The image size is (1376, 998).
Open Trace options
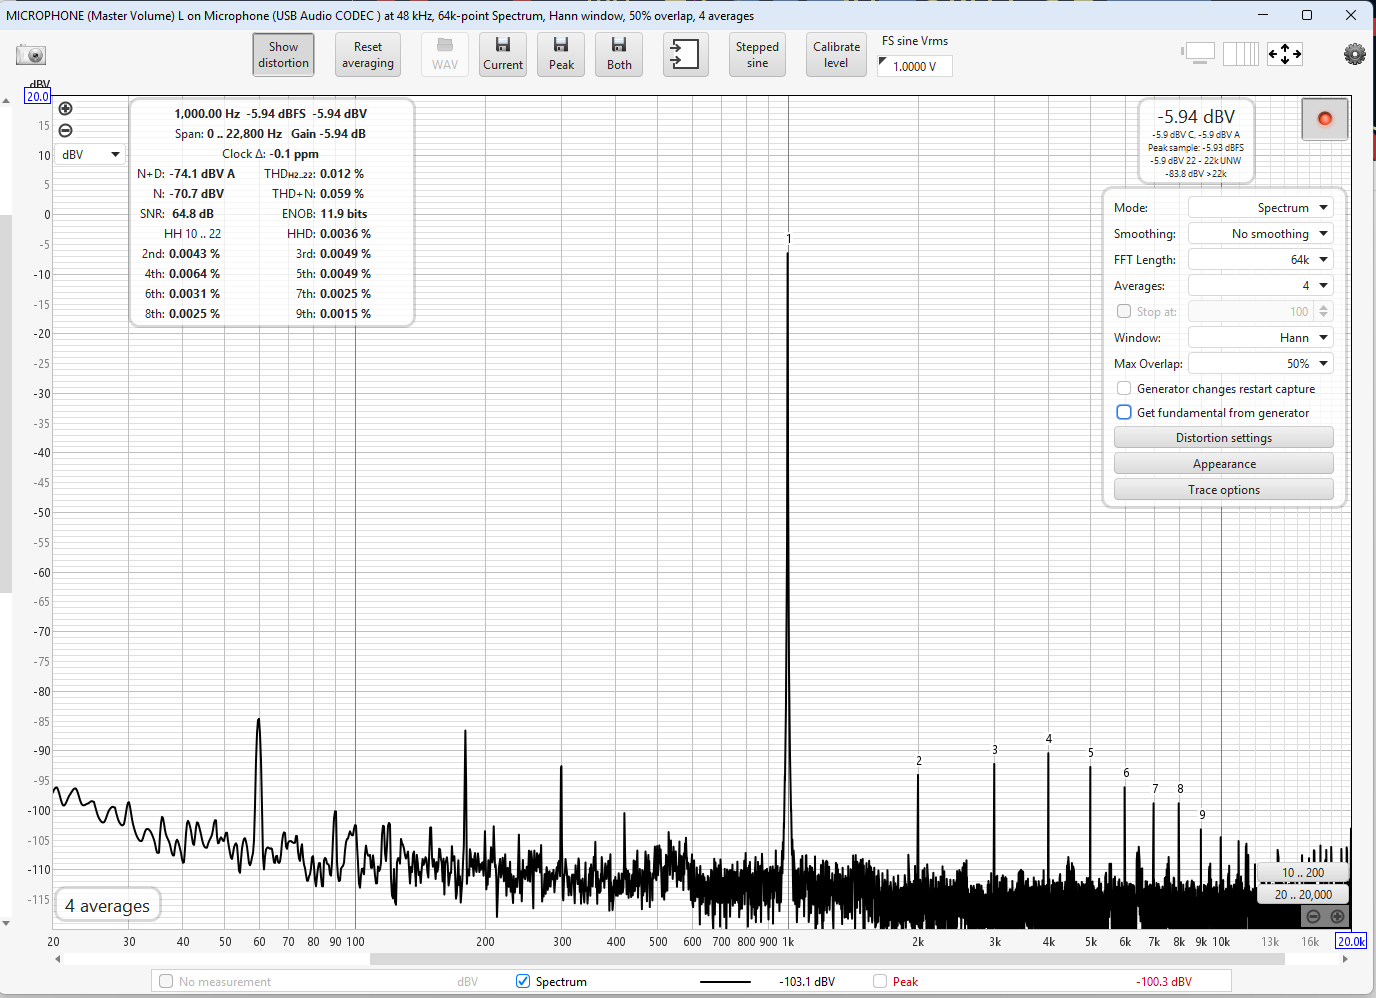(1224, 490)
